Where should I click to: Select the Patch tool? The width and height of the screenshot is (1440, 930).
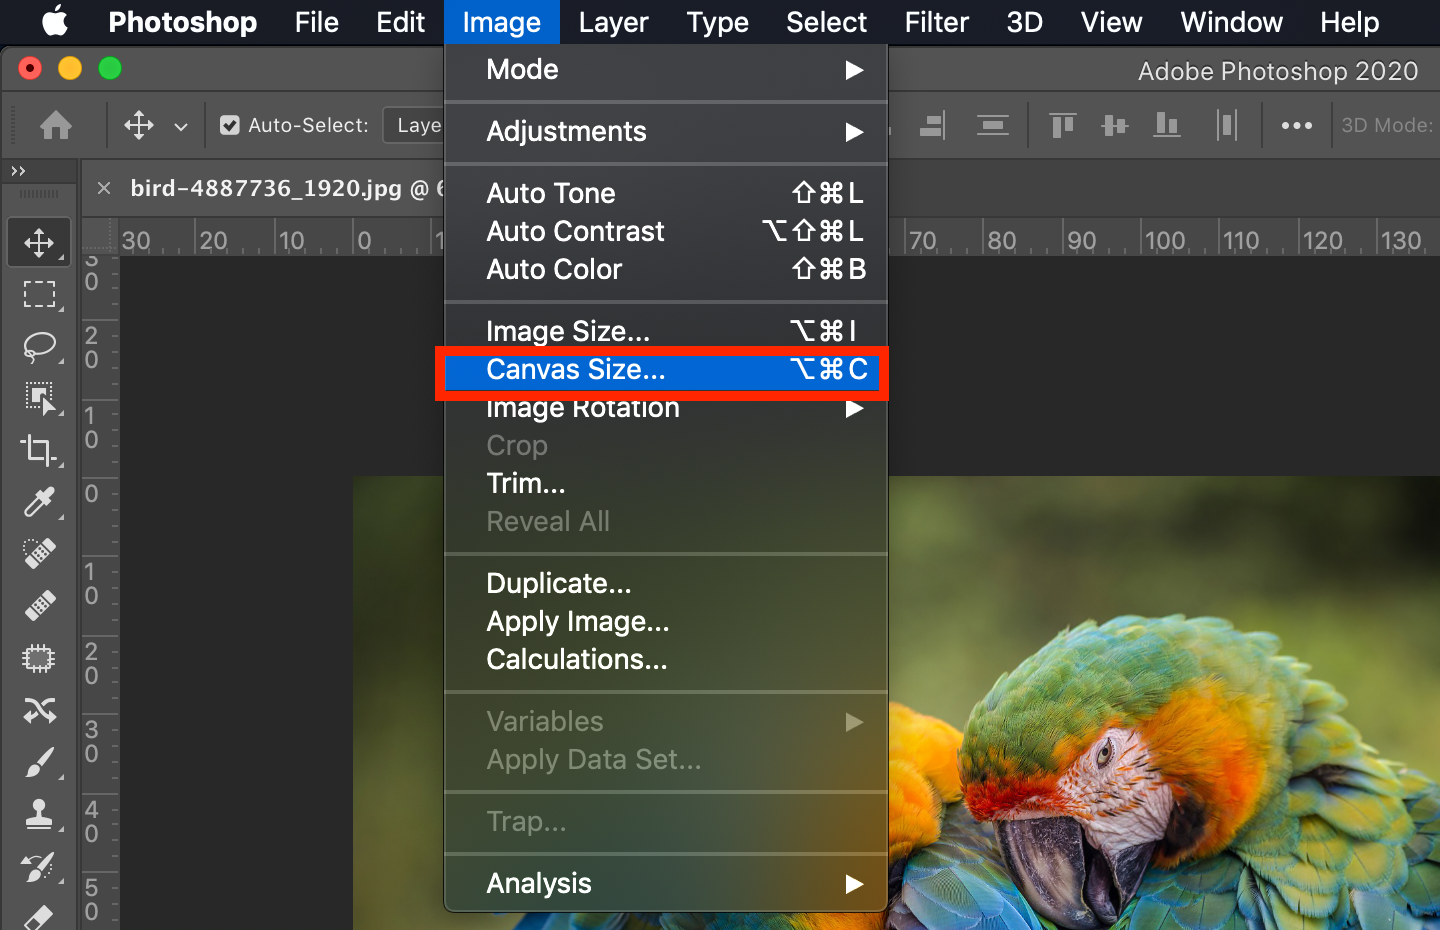point(39,658)
